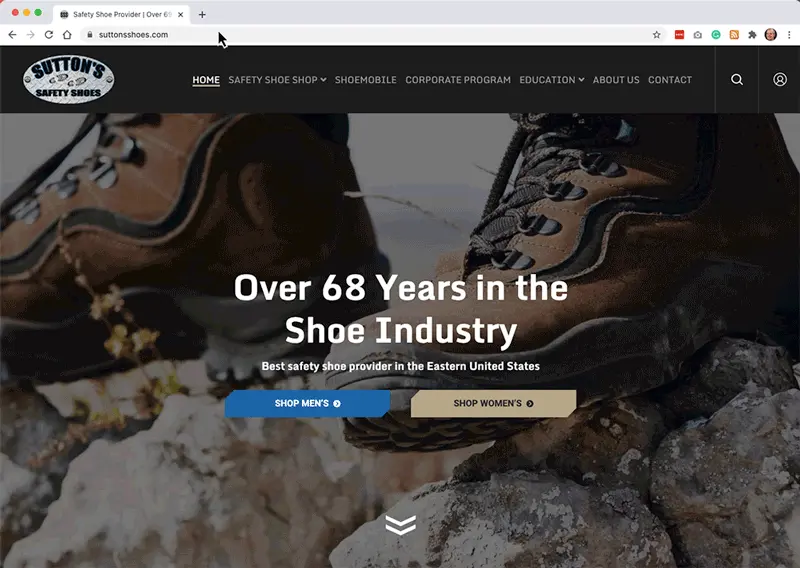The image size is (800, 568).
Task: Click the SHOP WOMEN'S button
Action: tap(493, 404)
